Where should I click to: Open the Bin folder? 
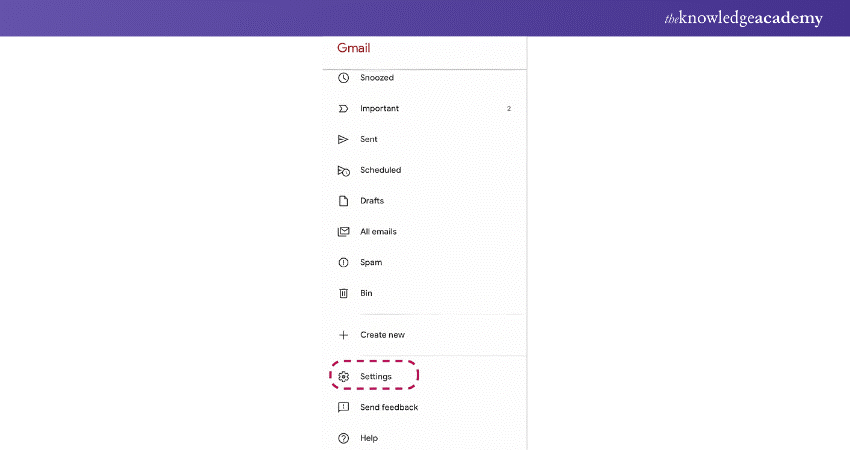(x=366, y=293)
